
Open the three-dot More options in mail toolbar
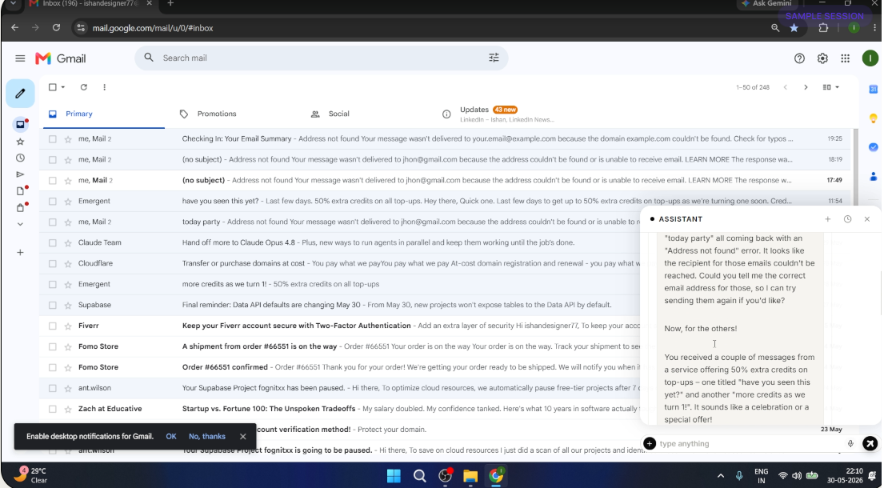click(105, 87)
